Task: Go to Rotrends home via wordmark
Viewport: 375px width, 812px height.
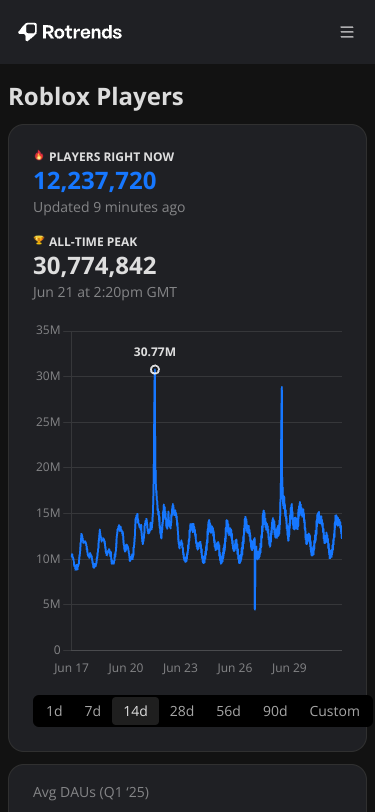Action: pos(82,33)
